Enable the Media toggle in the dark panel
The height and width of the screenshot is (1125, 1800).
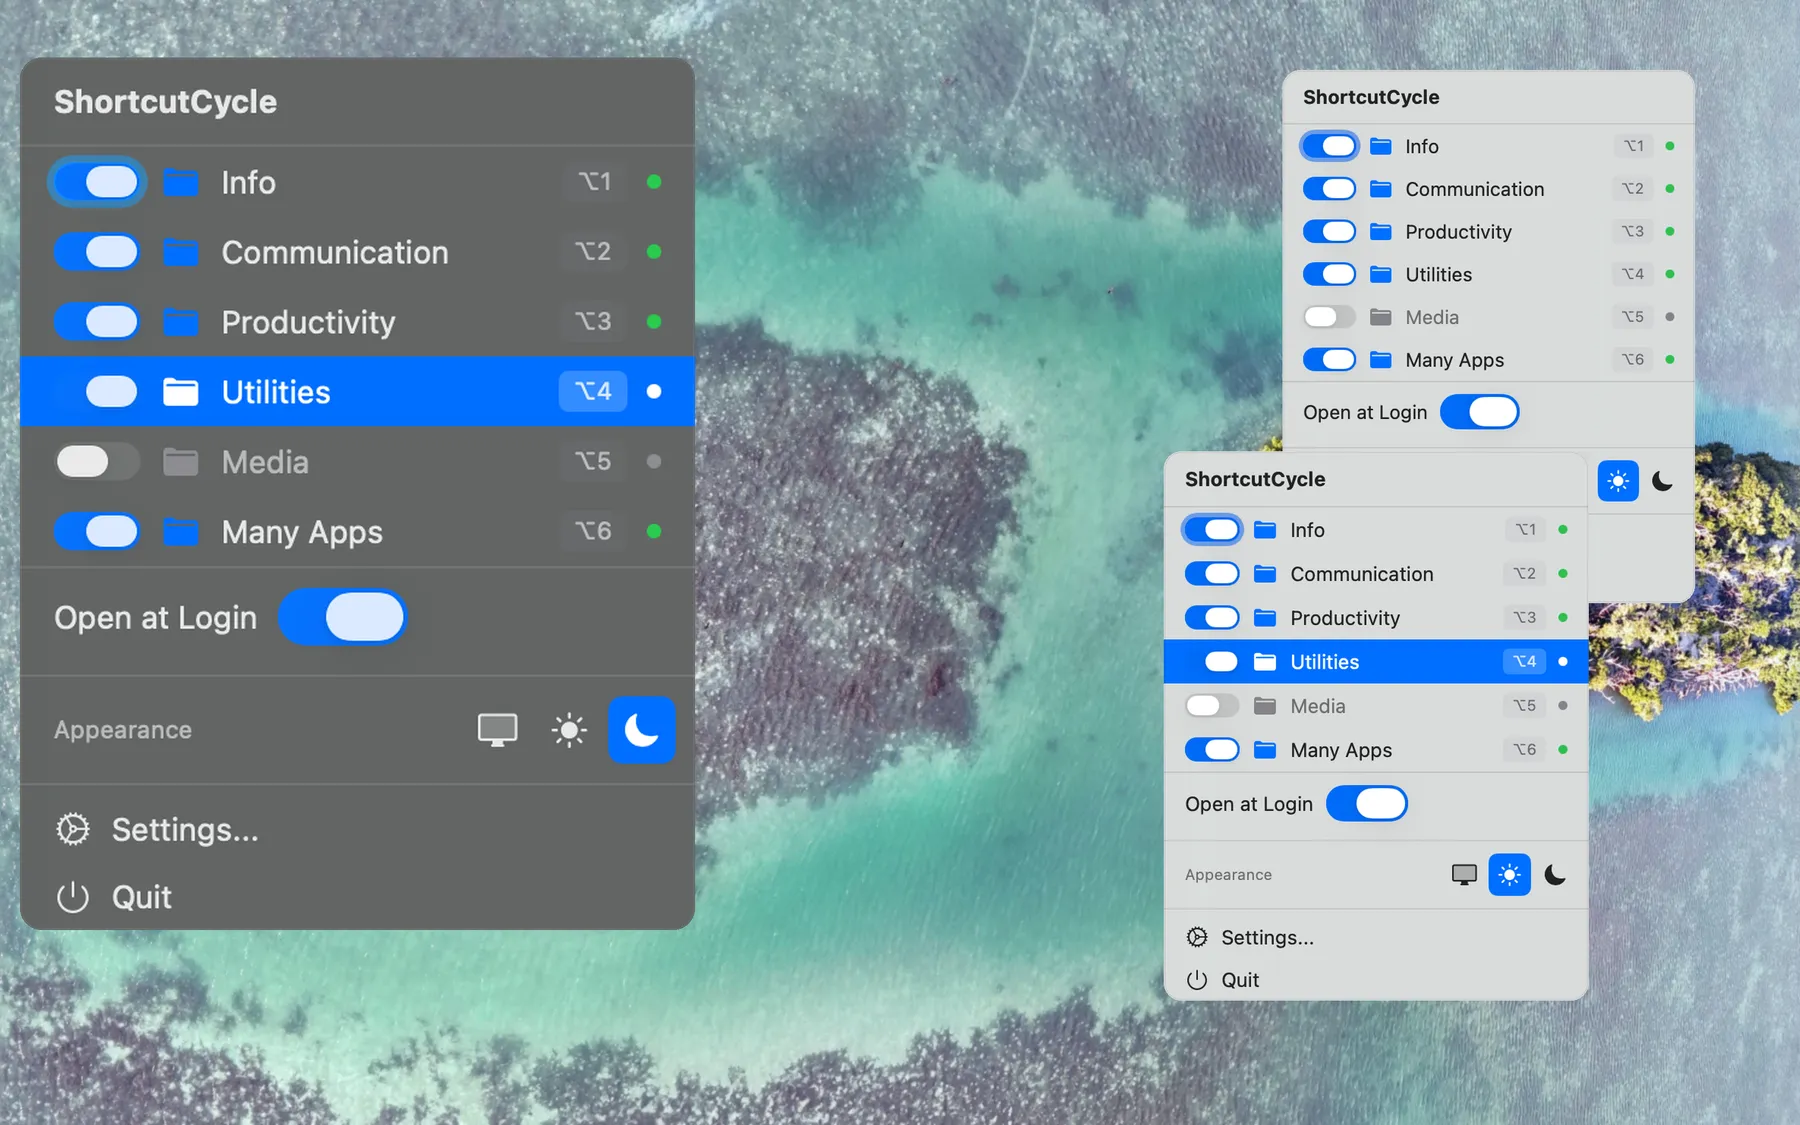[97, 461]
